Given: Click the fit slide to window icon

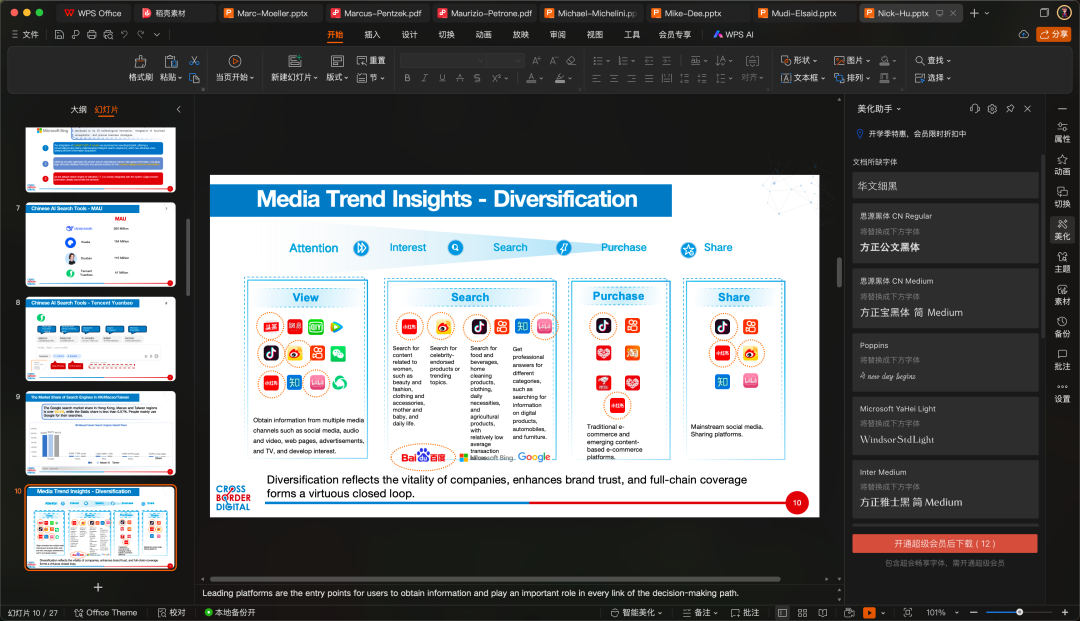Looking at the screenshot, I should click(x=907, y=612).
